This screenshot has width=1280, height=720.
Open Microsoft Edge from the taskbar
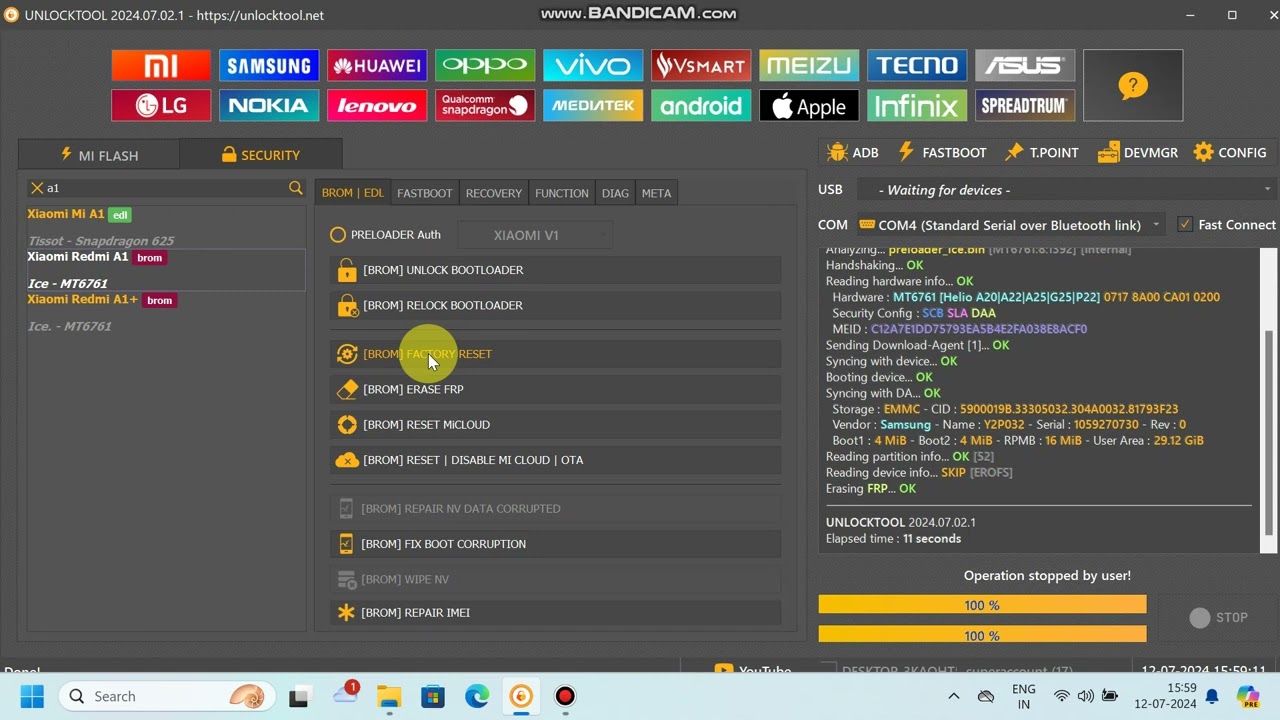click(x=477, y=696)
